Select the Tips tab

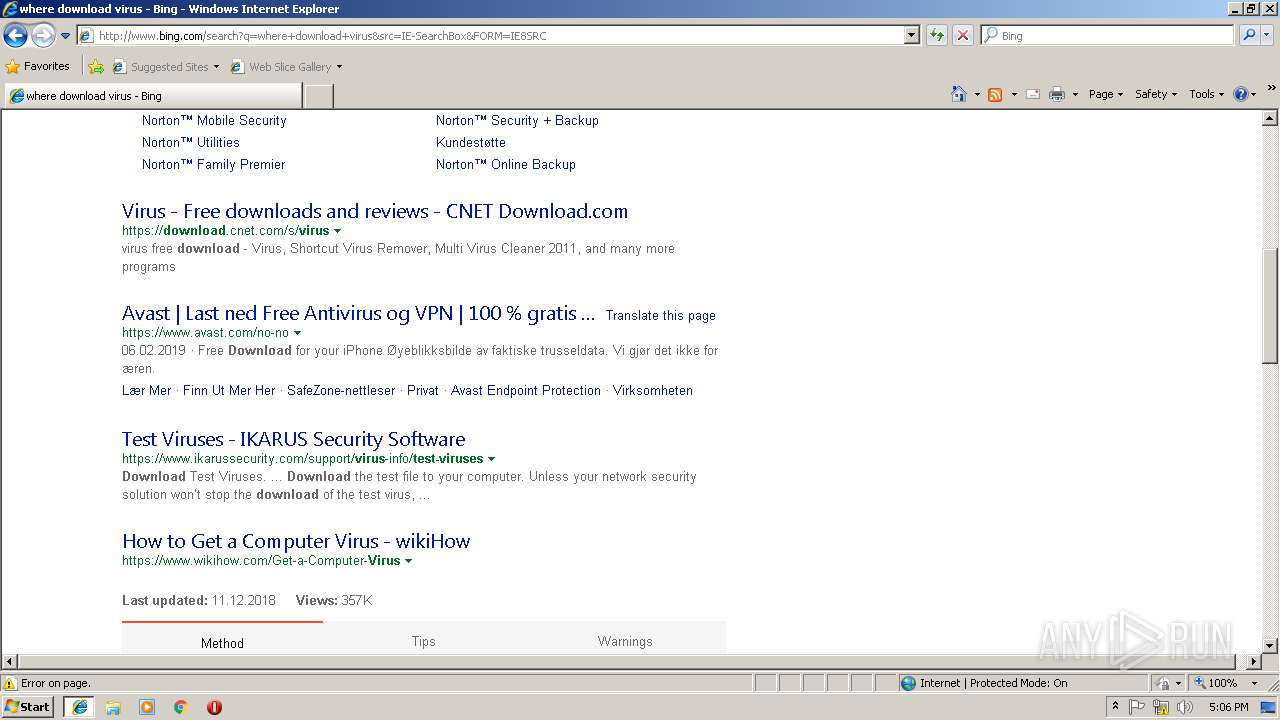pyautogui.click(x=424, y=641)
